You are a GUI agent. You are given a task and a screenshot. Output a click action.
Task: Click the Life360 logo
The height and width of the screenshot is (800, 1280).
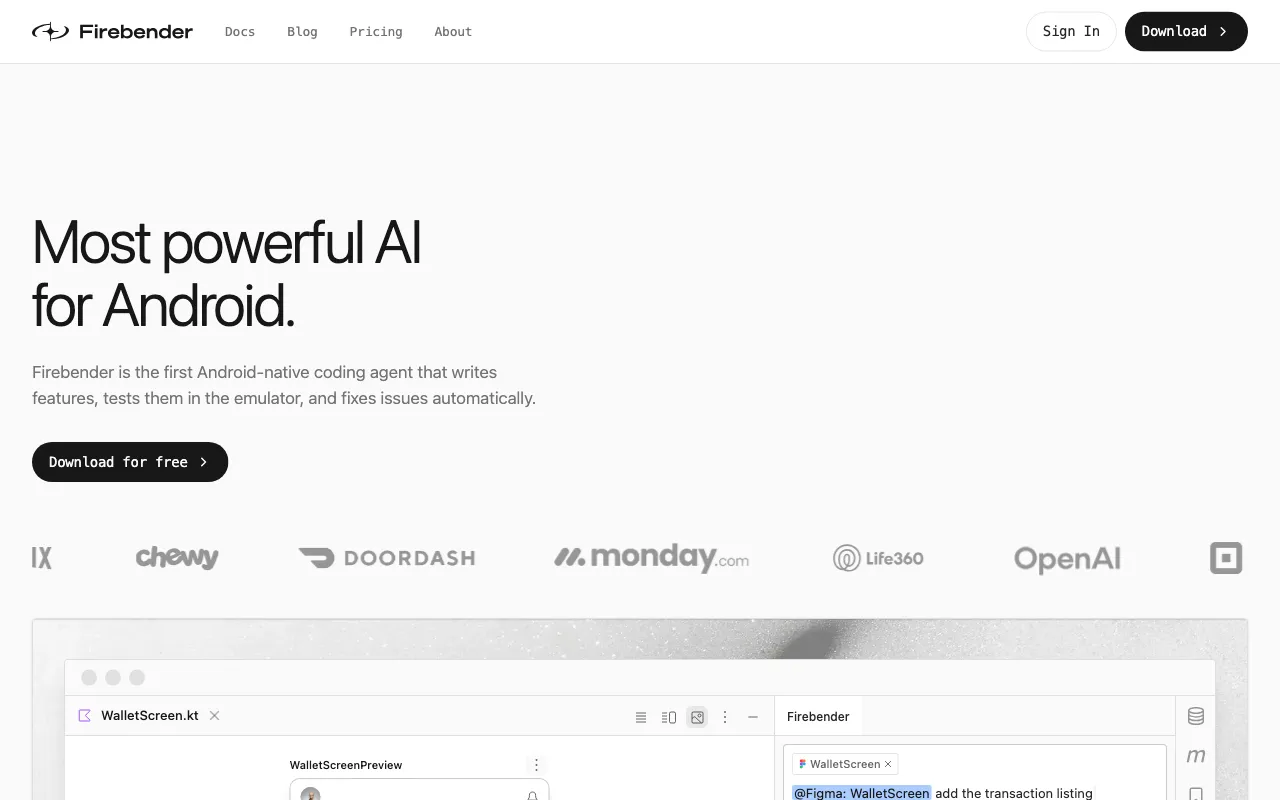pyautogui.click(x=878, y=558)
